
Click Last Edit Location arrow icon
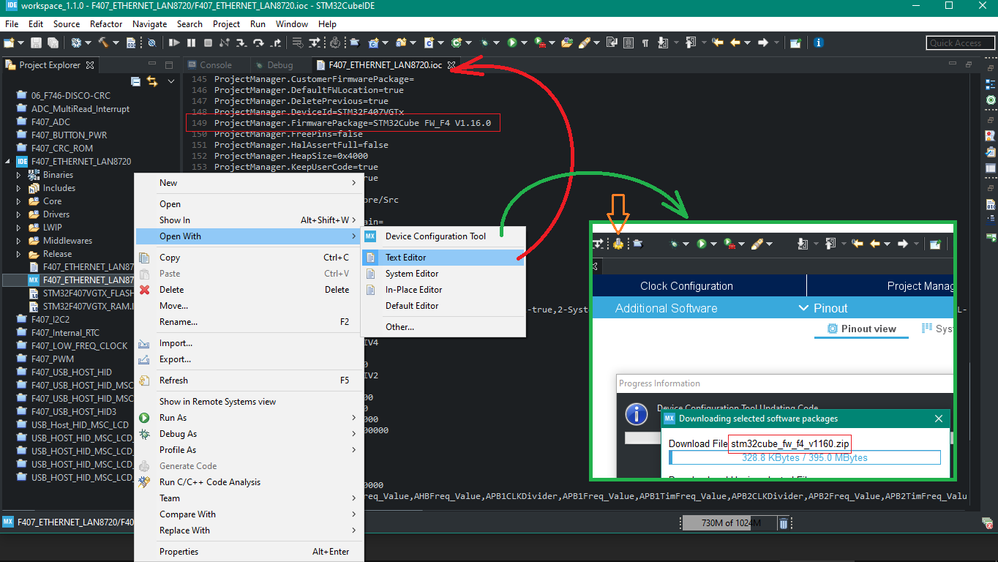(717, 43)
